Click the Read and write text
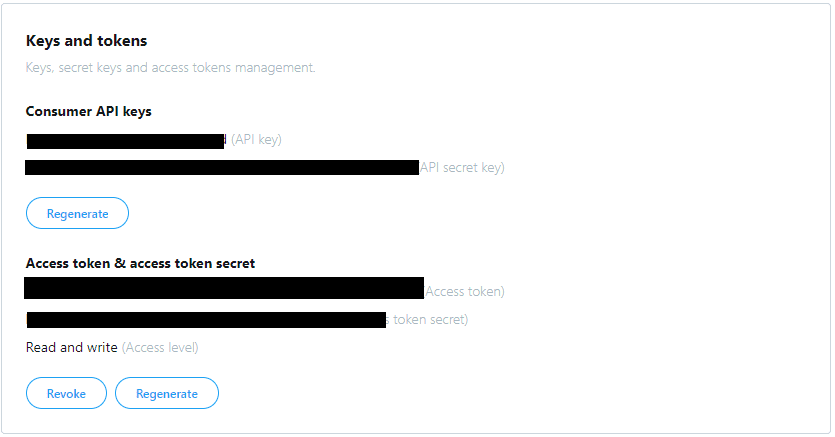Viewport: 835px width, 437px height. coord(71,348)
